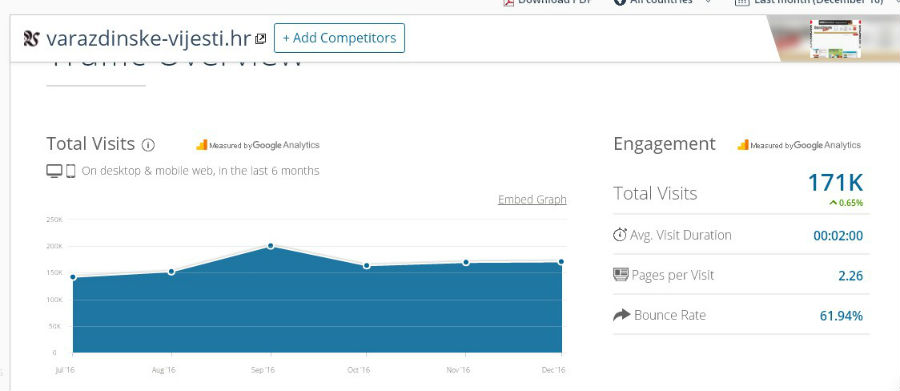Select the mobile phone device icon
This screenshot has width=900, height=391.
point(71,171)
